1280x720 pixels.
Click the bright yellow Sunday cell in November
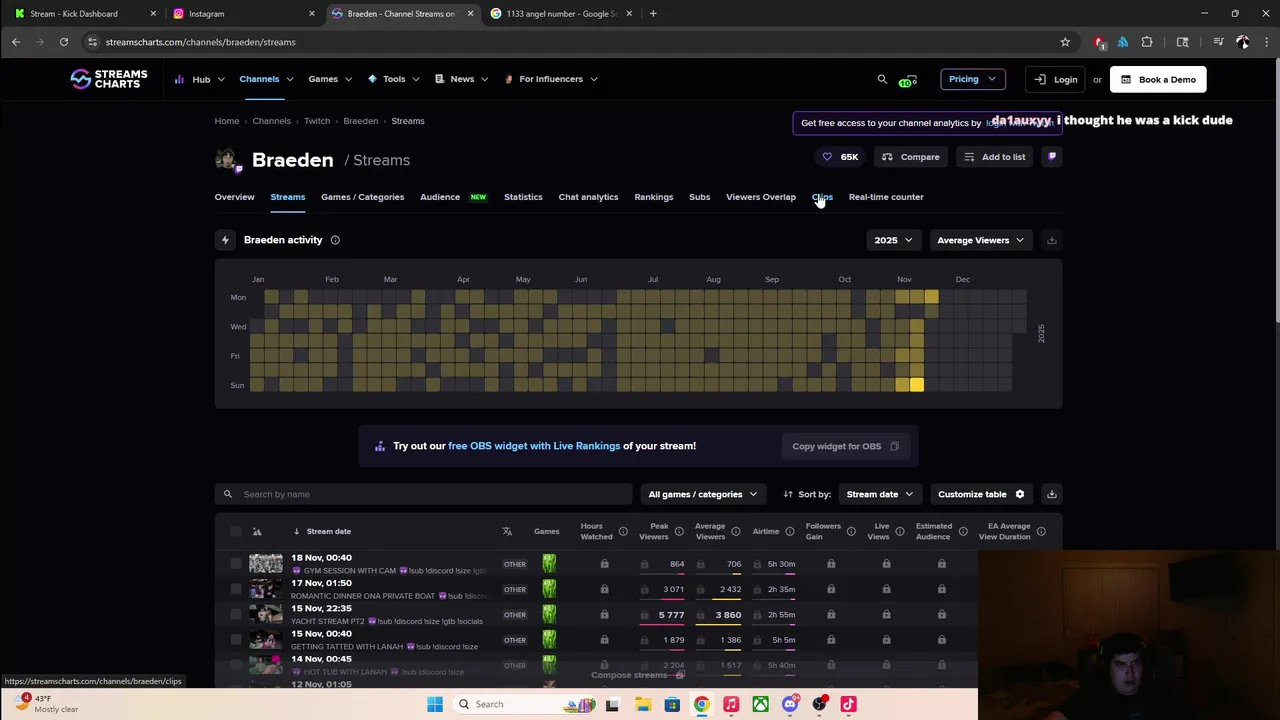click(917, 385)
